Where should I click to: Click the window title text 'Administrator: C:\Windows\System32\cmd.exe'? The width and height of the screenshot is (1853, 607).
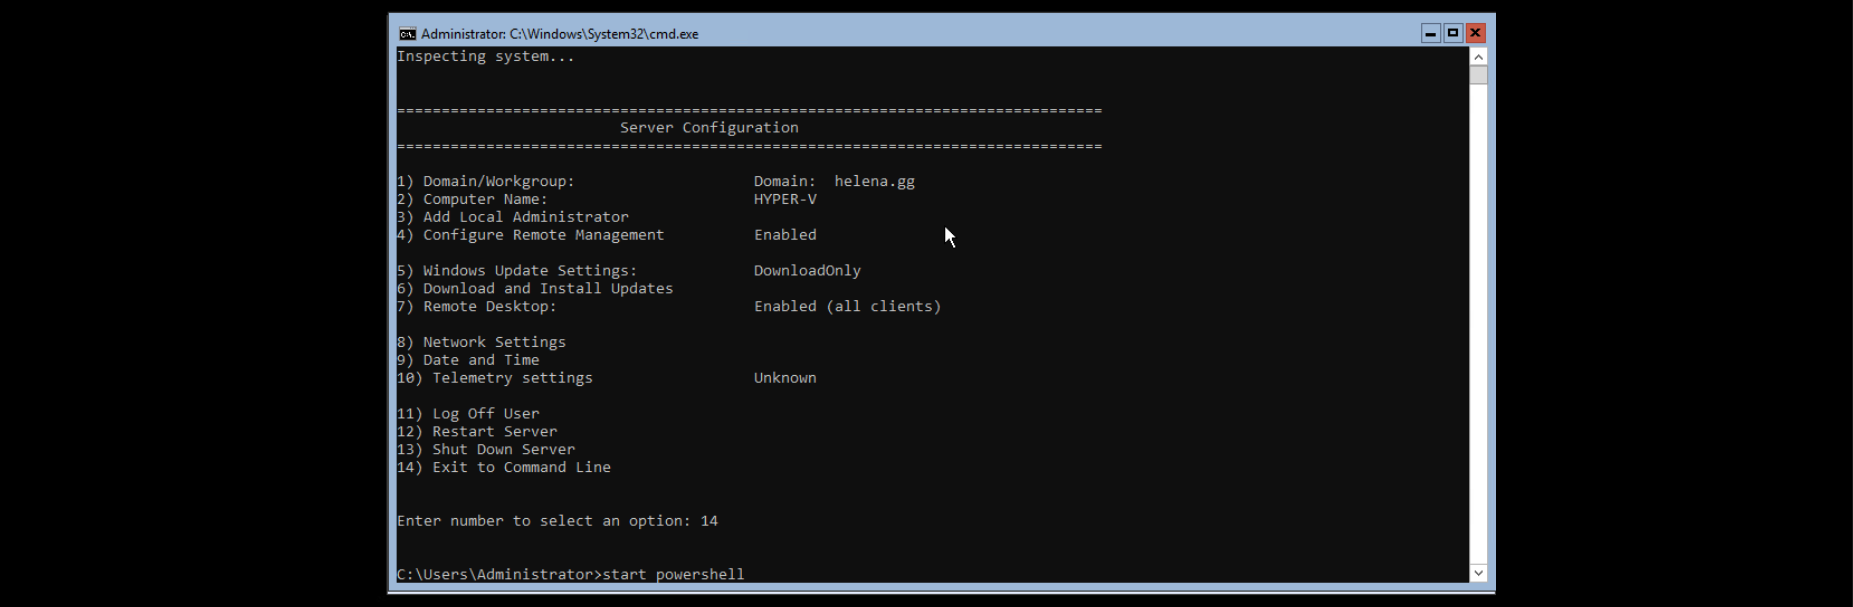pos(560,34)
